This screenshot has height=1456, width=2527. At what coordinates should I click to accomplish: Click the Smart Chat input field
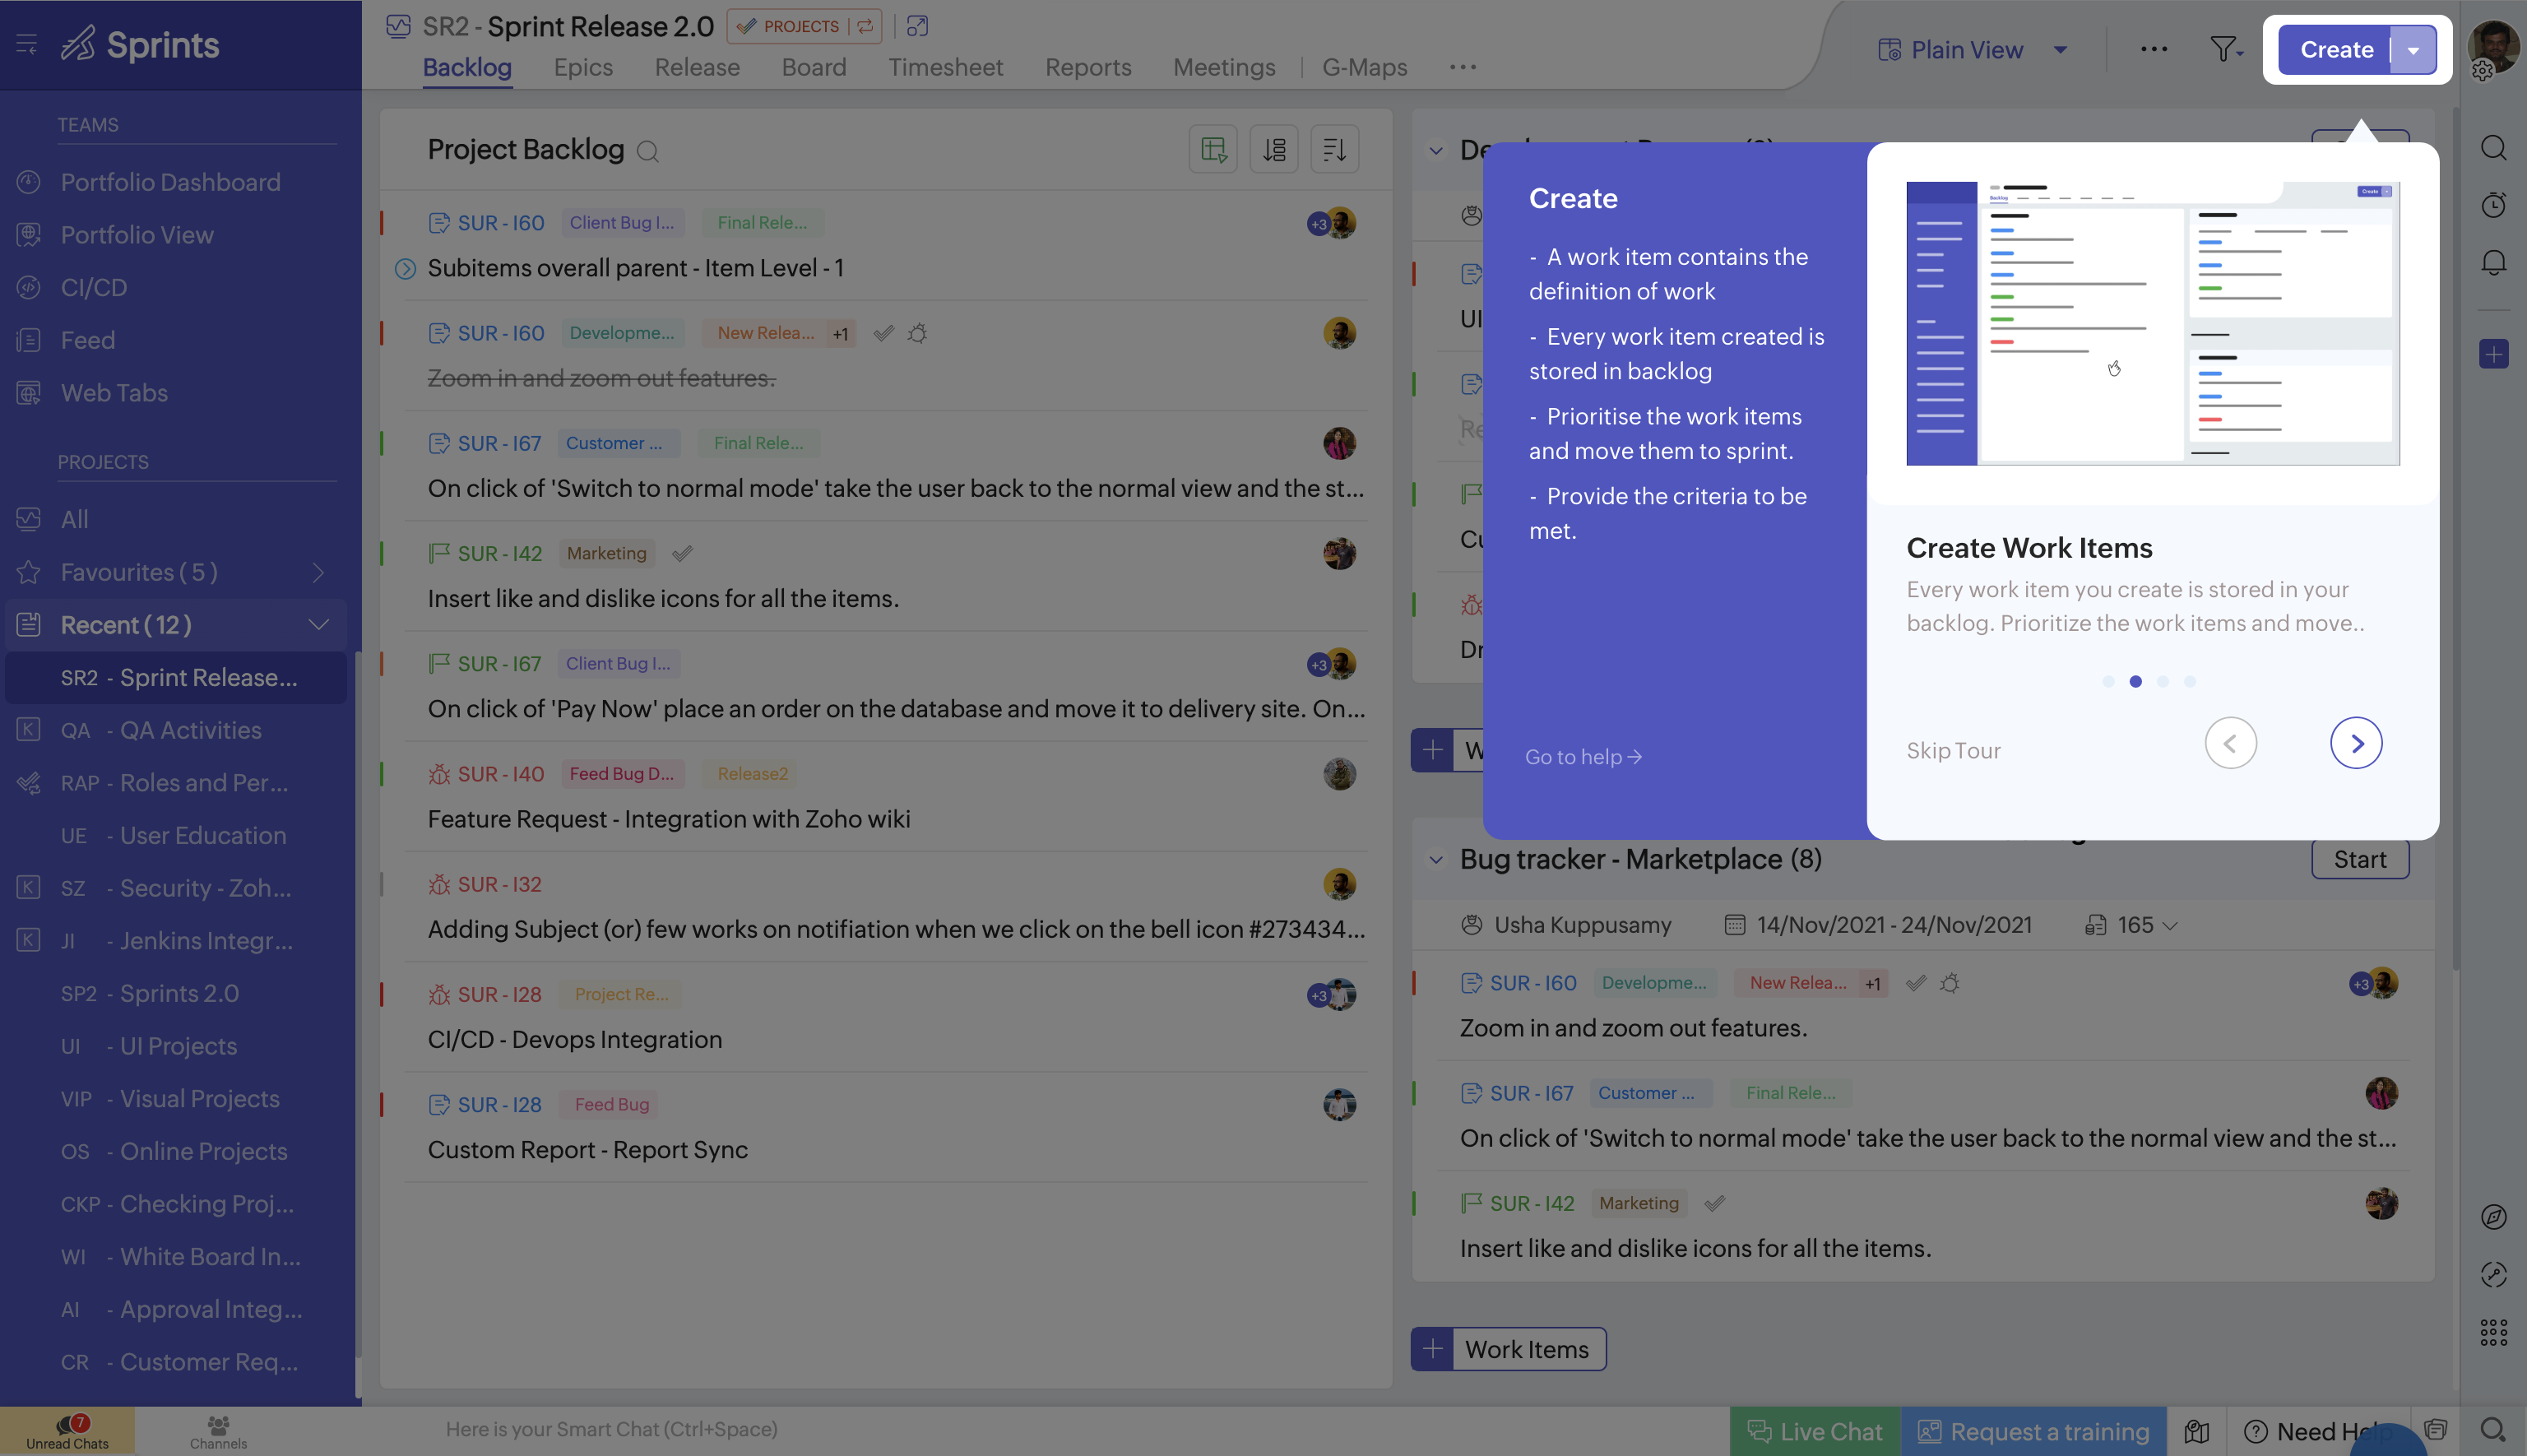point(611,1429)
